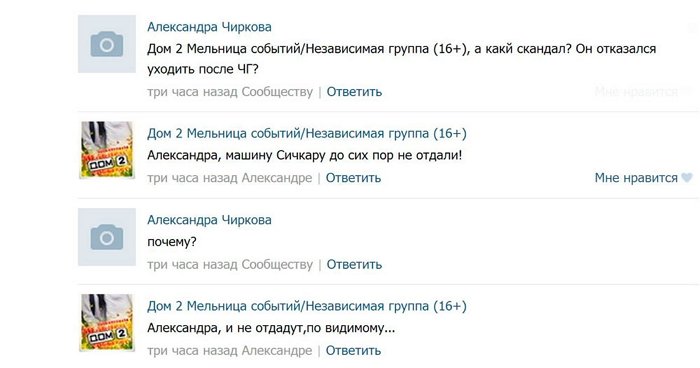700x368 pixels.
Task: Click faded 'Мне нравится' on the first comment
Action: tap(636, 92)
